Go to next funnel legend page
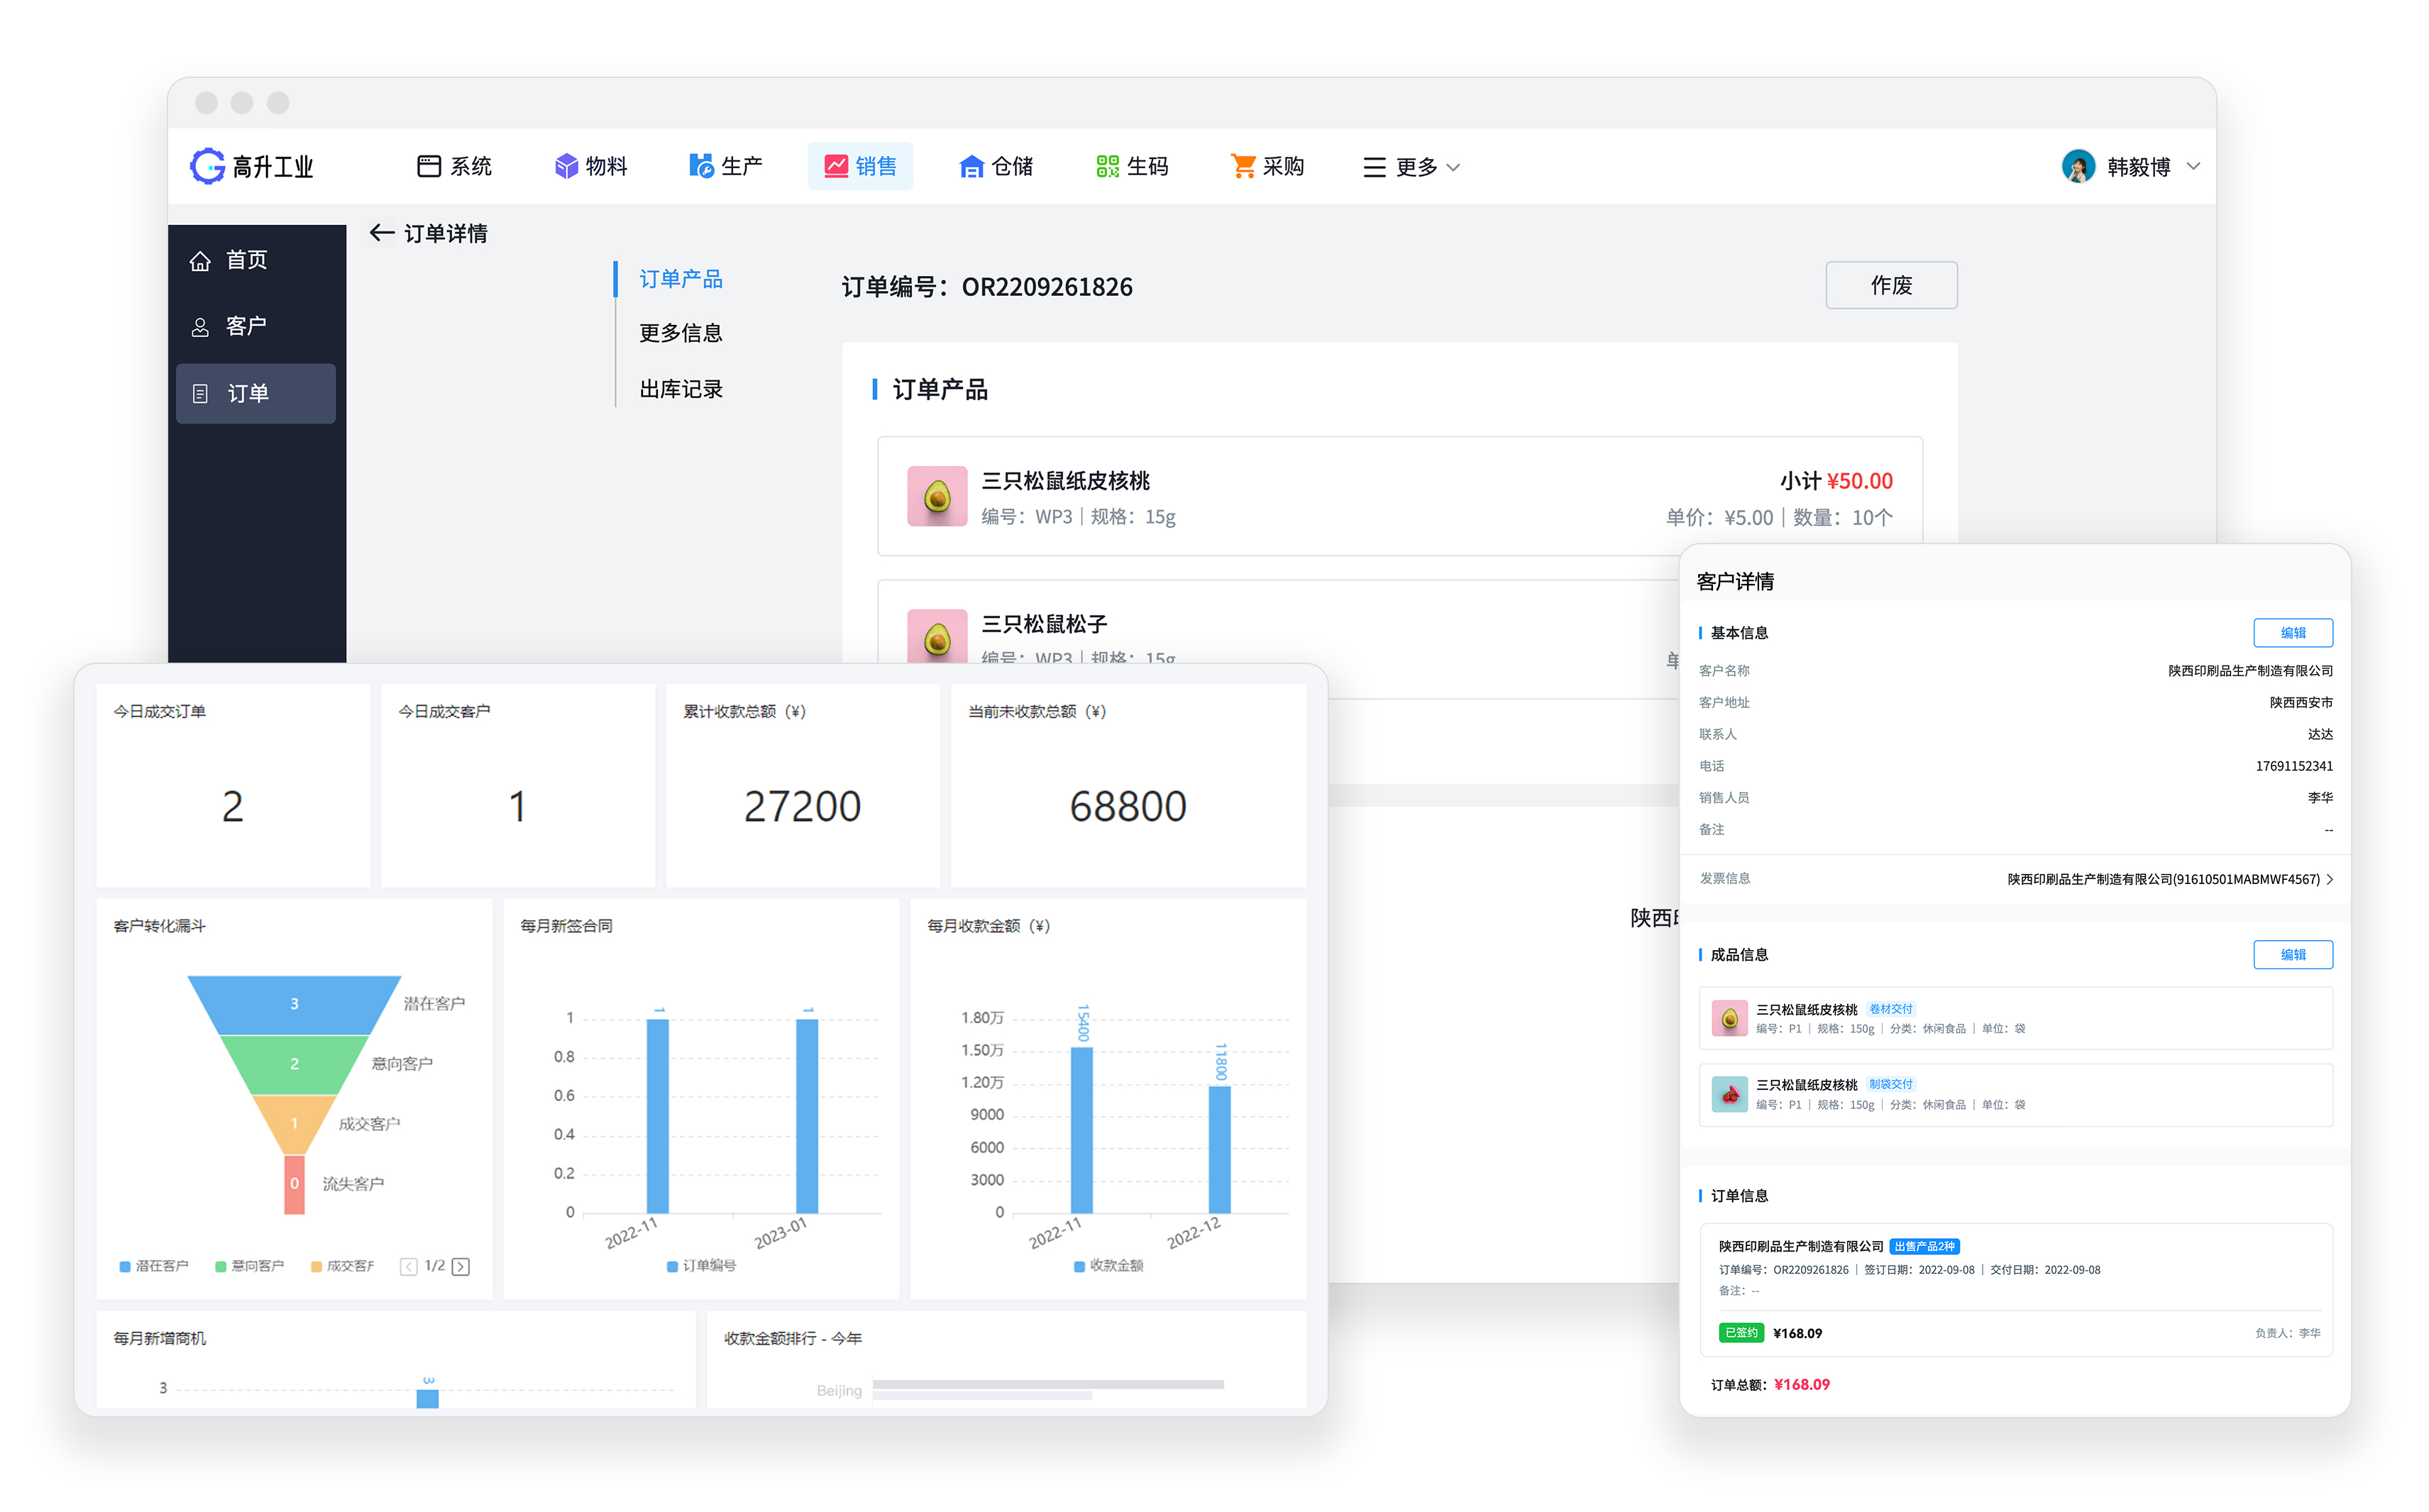2429x1512 pixels. (461, 1266)
